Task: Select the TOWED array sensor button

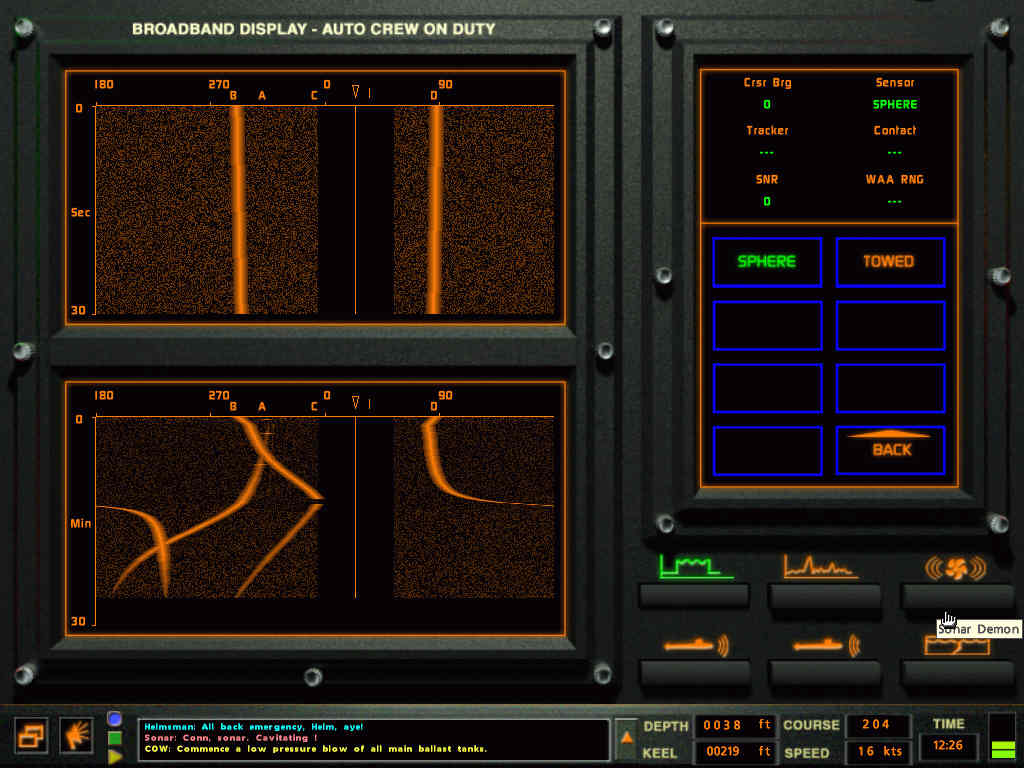Action: [889, 262]
